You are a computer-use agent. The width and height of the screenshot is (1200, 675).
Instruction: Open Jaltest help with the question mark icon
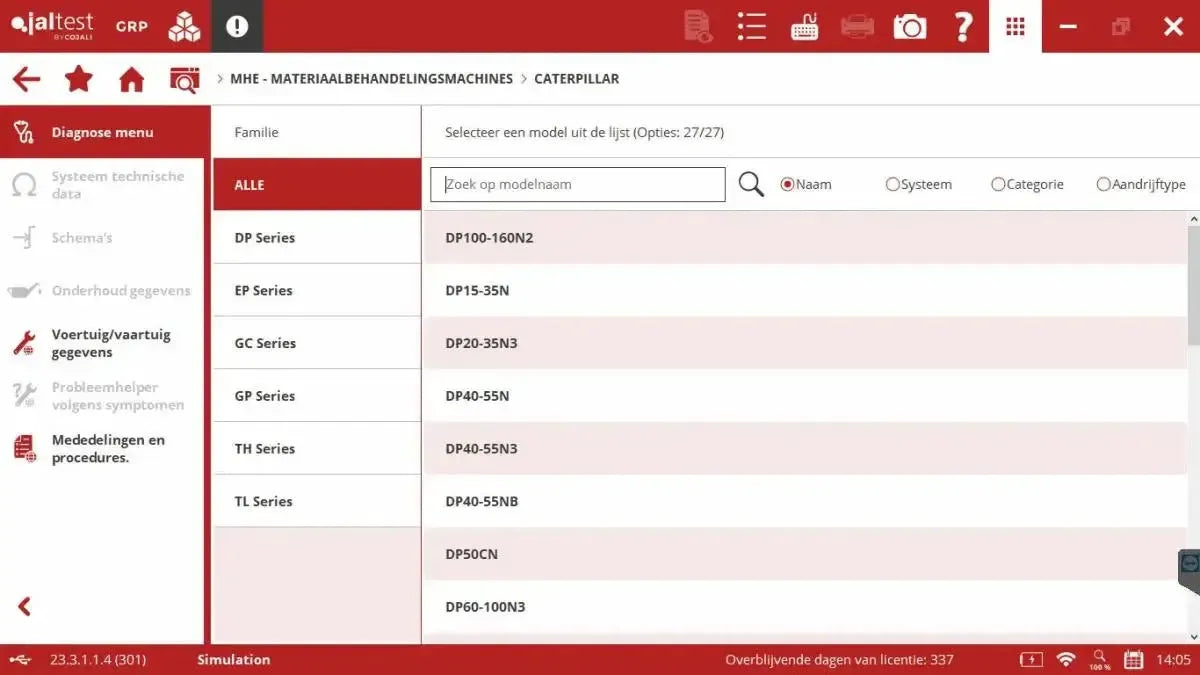coord(963,26)
